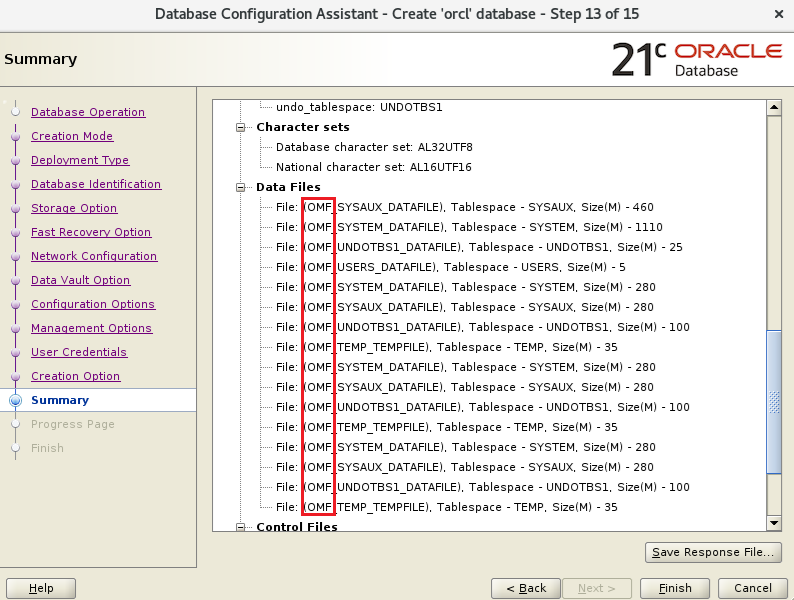Jump to Management Options step
This screenshot has height=600, width=794.
tap(92, 328)
